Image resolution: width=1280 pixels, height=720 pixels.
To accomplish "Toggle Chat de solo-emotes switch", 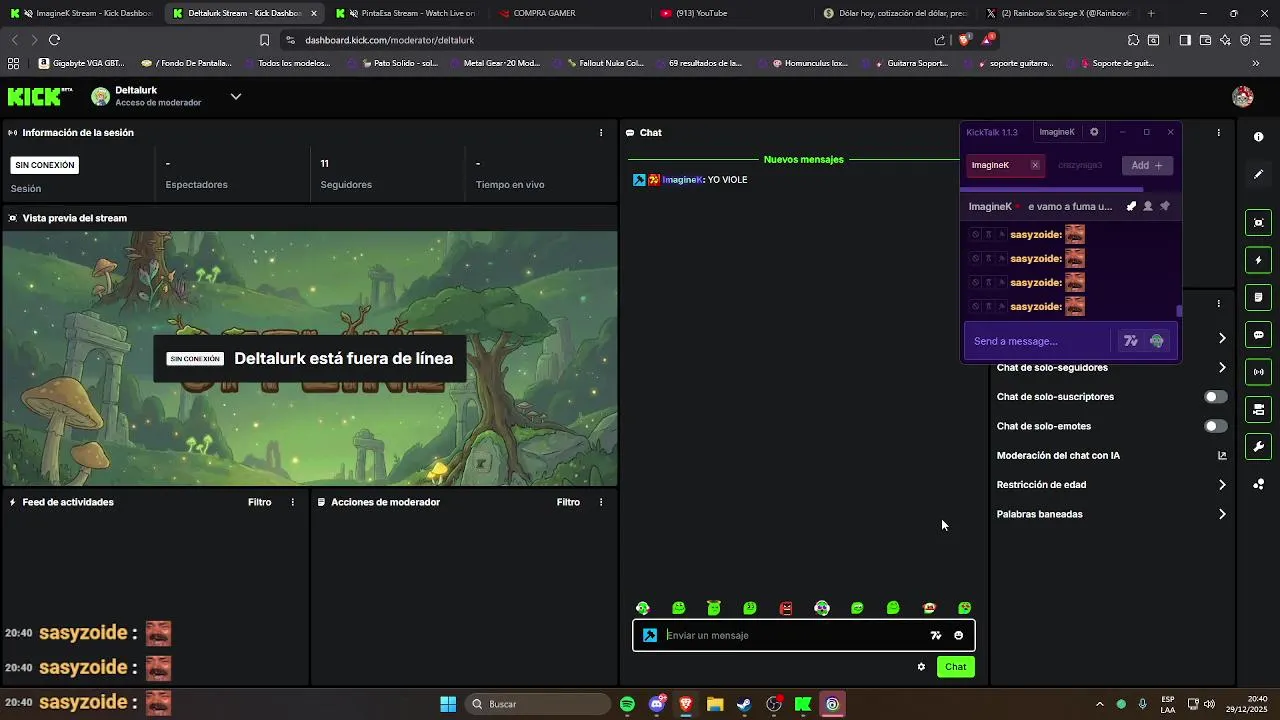I will [1216, 426].
